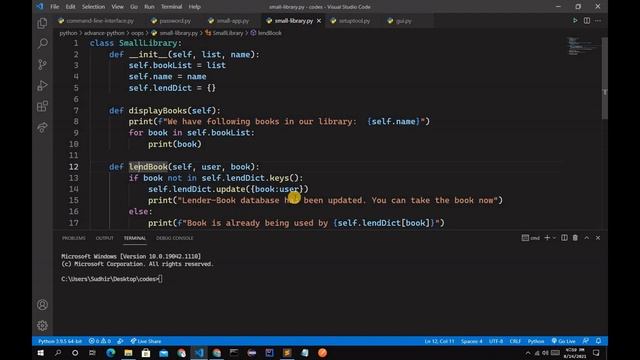
Task: Open the Source Control view
Action: point(42,64)
